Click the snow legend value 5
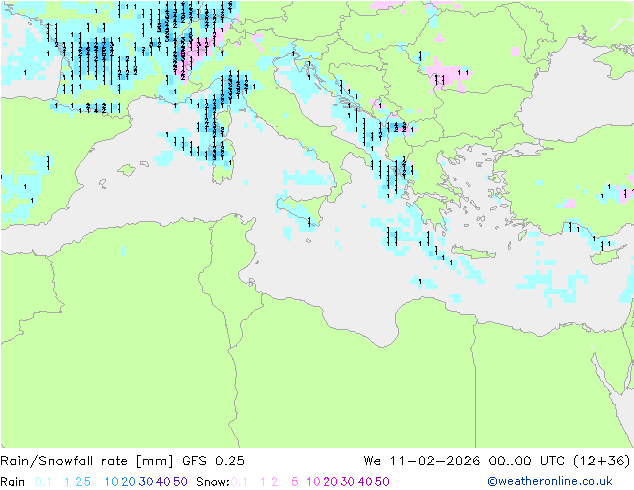634x490 pixels. (x=295, y=482)
